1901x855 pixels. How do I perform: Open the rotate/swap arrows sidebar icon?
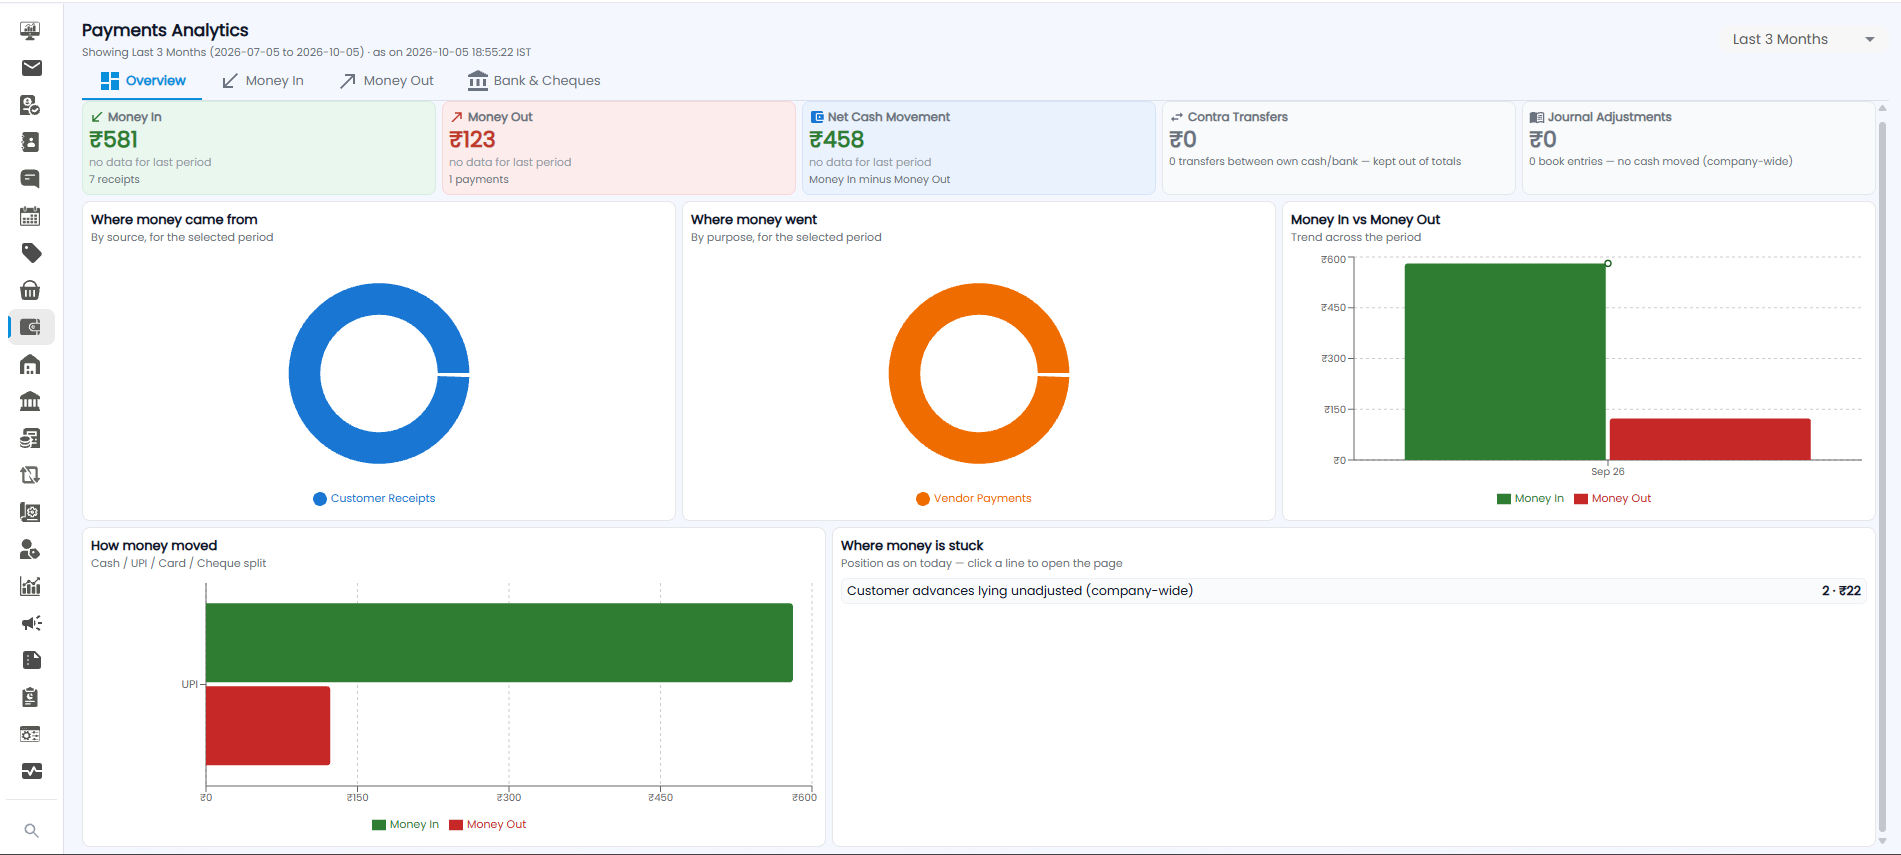click(x=31, y=475)
